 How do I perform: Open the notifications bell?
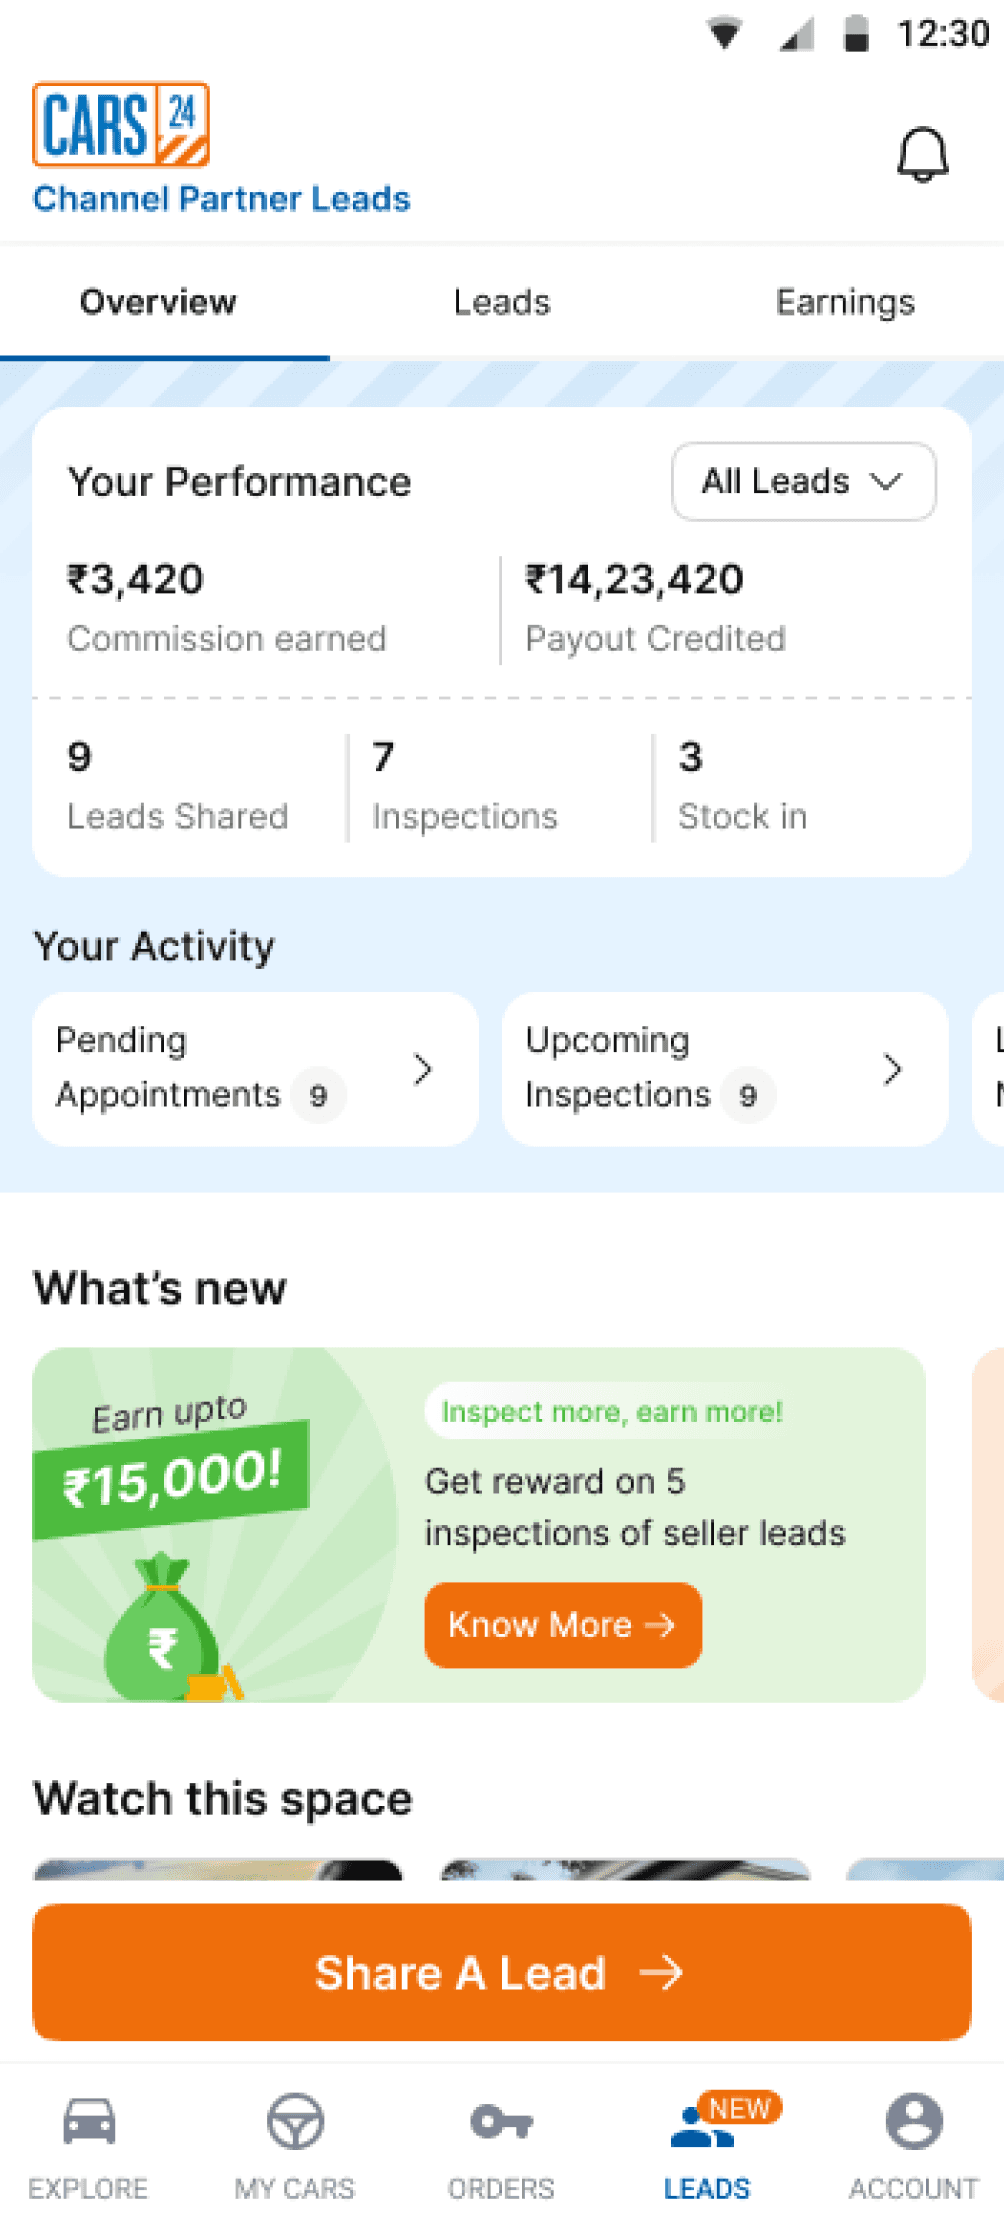coord(921,155)
